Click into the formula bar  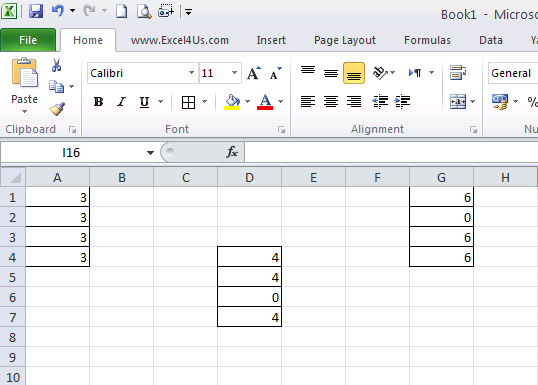pos(391,152)
